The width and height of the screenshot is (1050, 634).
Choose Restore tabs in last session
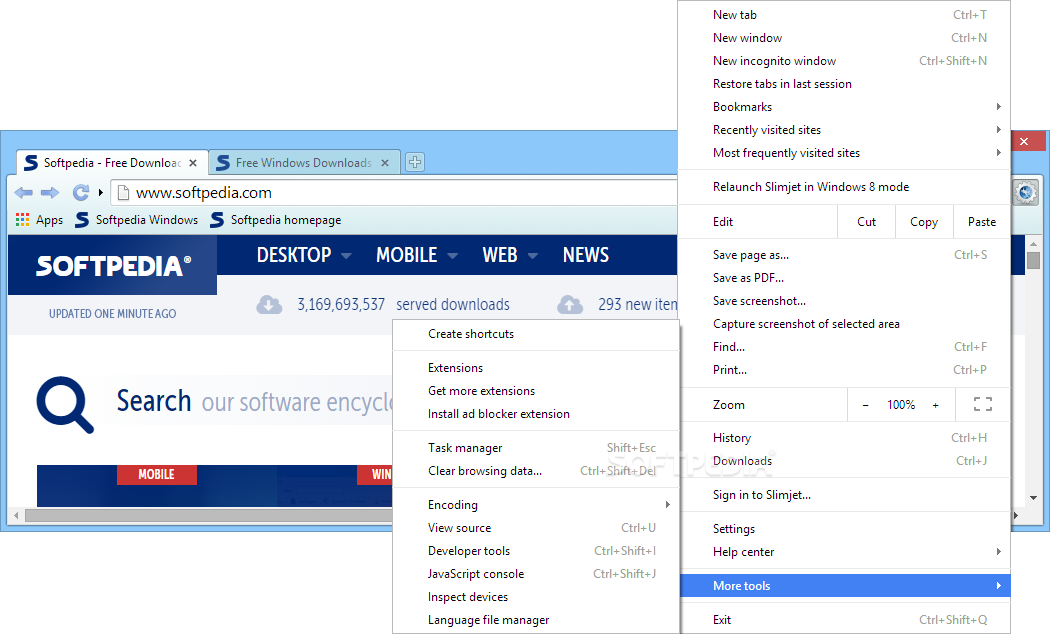[x=844, y=84]
